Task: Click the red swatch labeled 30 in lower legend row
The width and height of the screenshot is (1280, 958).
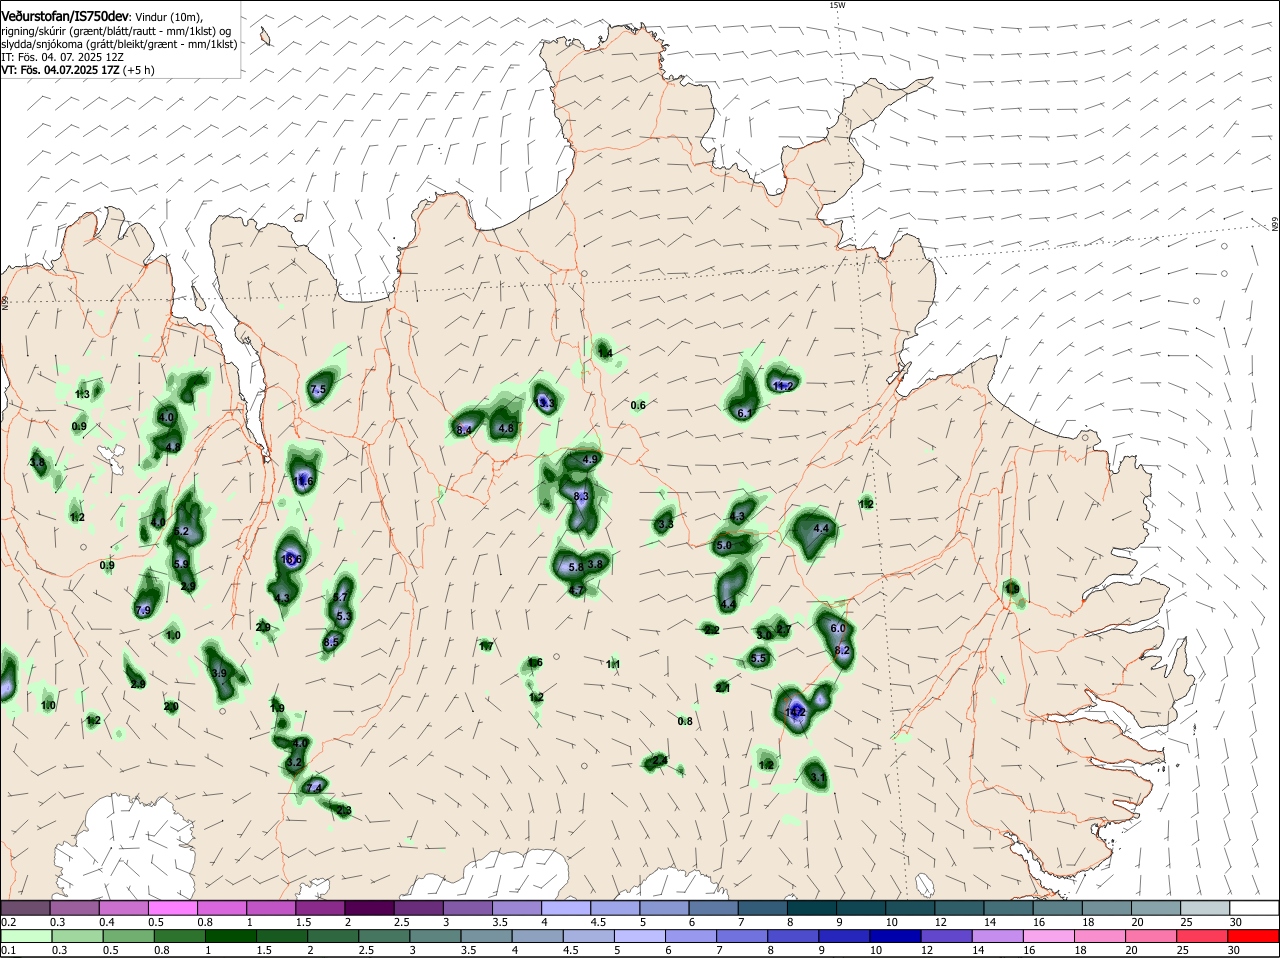Action: pos(1255,936)
